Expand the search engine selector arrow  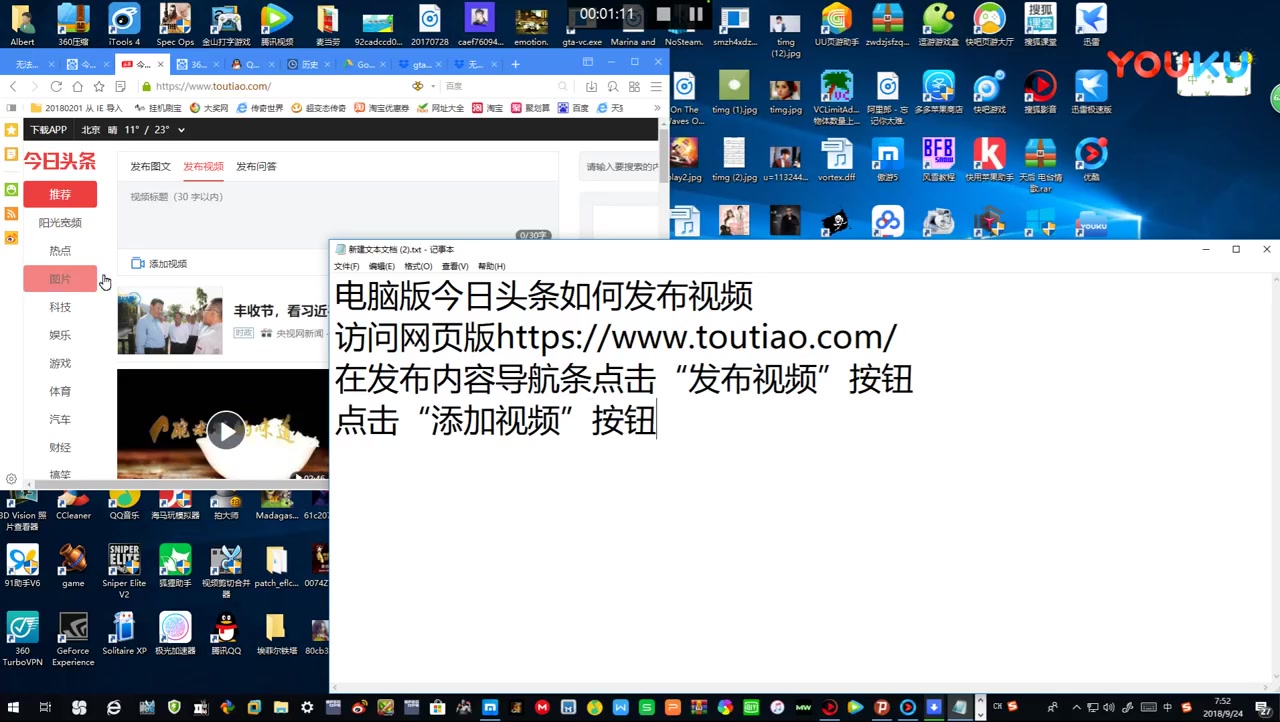coord(432,87)
